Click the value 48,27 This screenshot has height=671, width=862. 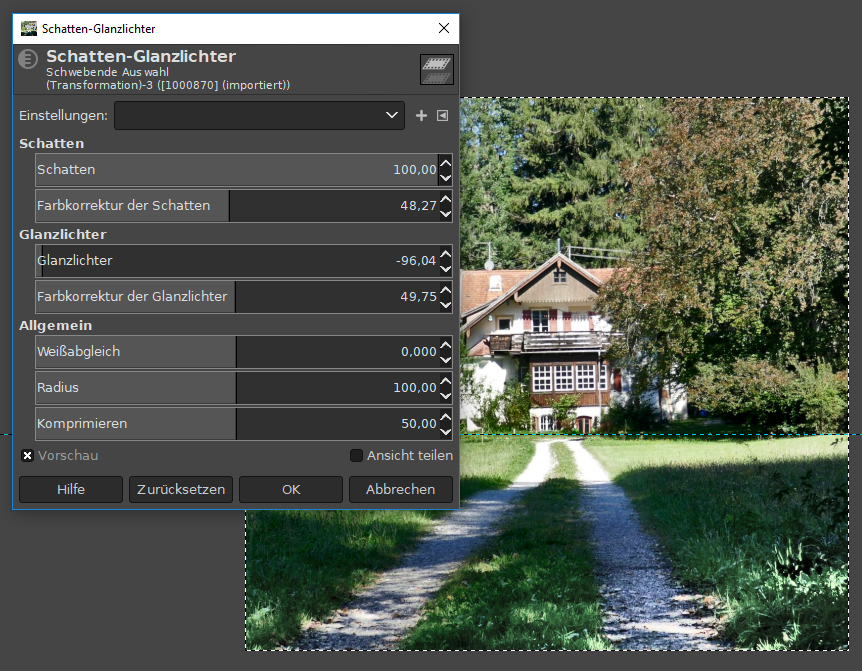tap(418, 206)
